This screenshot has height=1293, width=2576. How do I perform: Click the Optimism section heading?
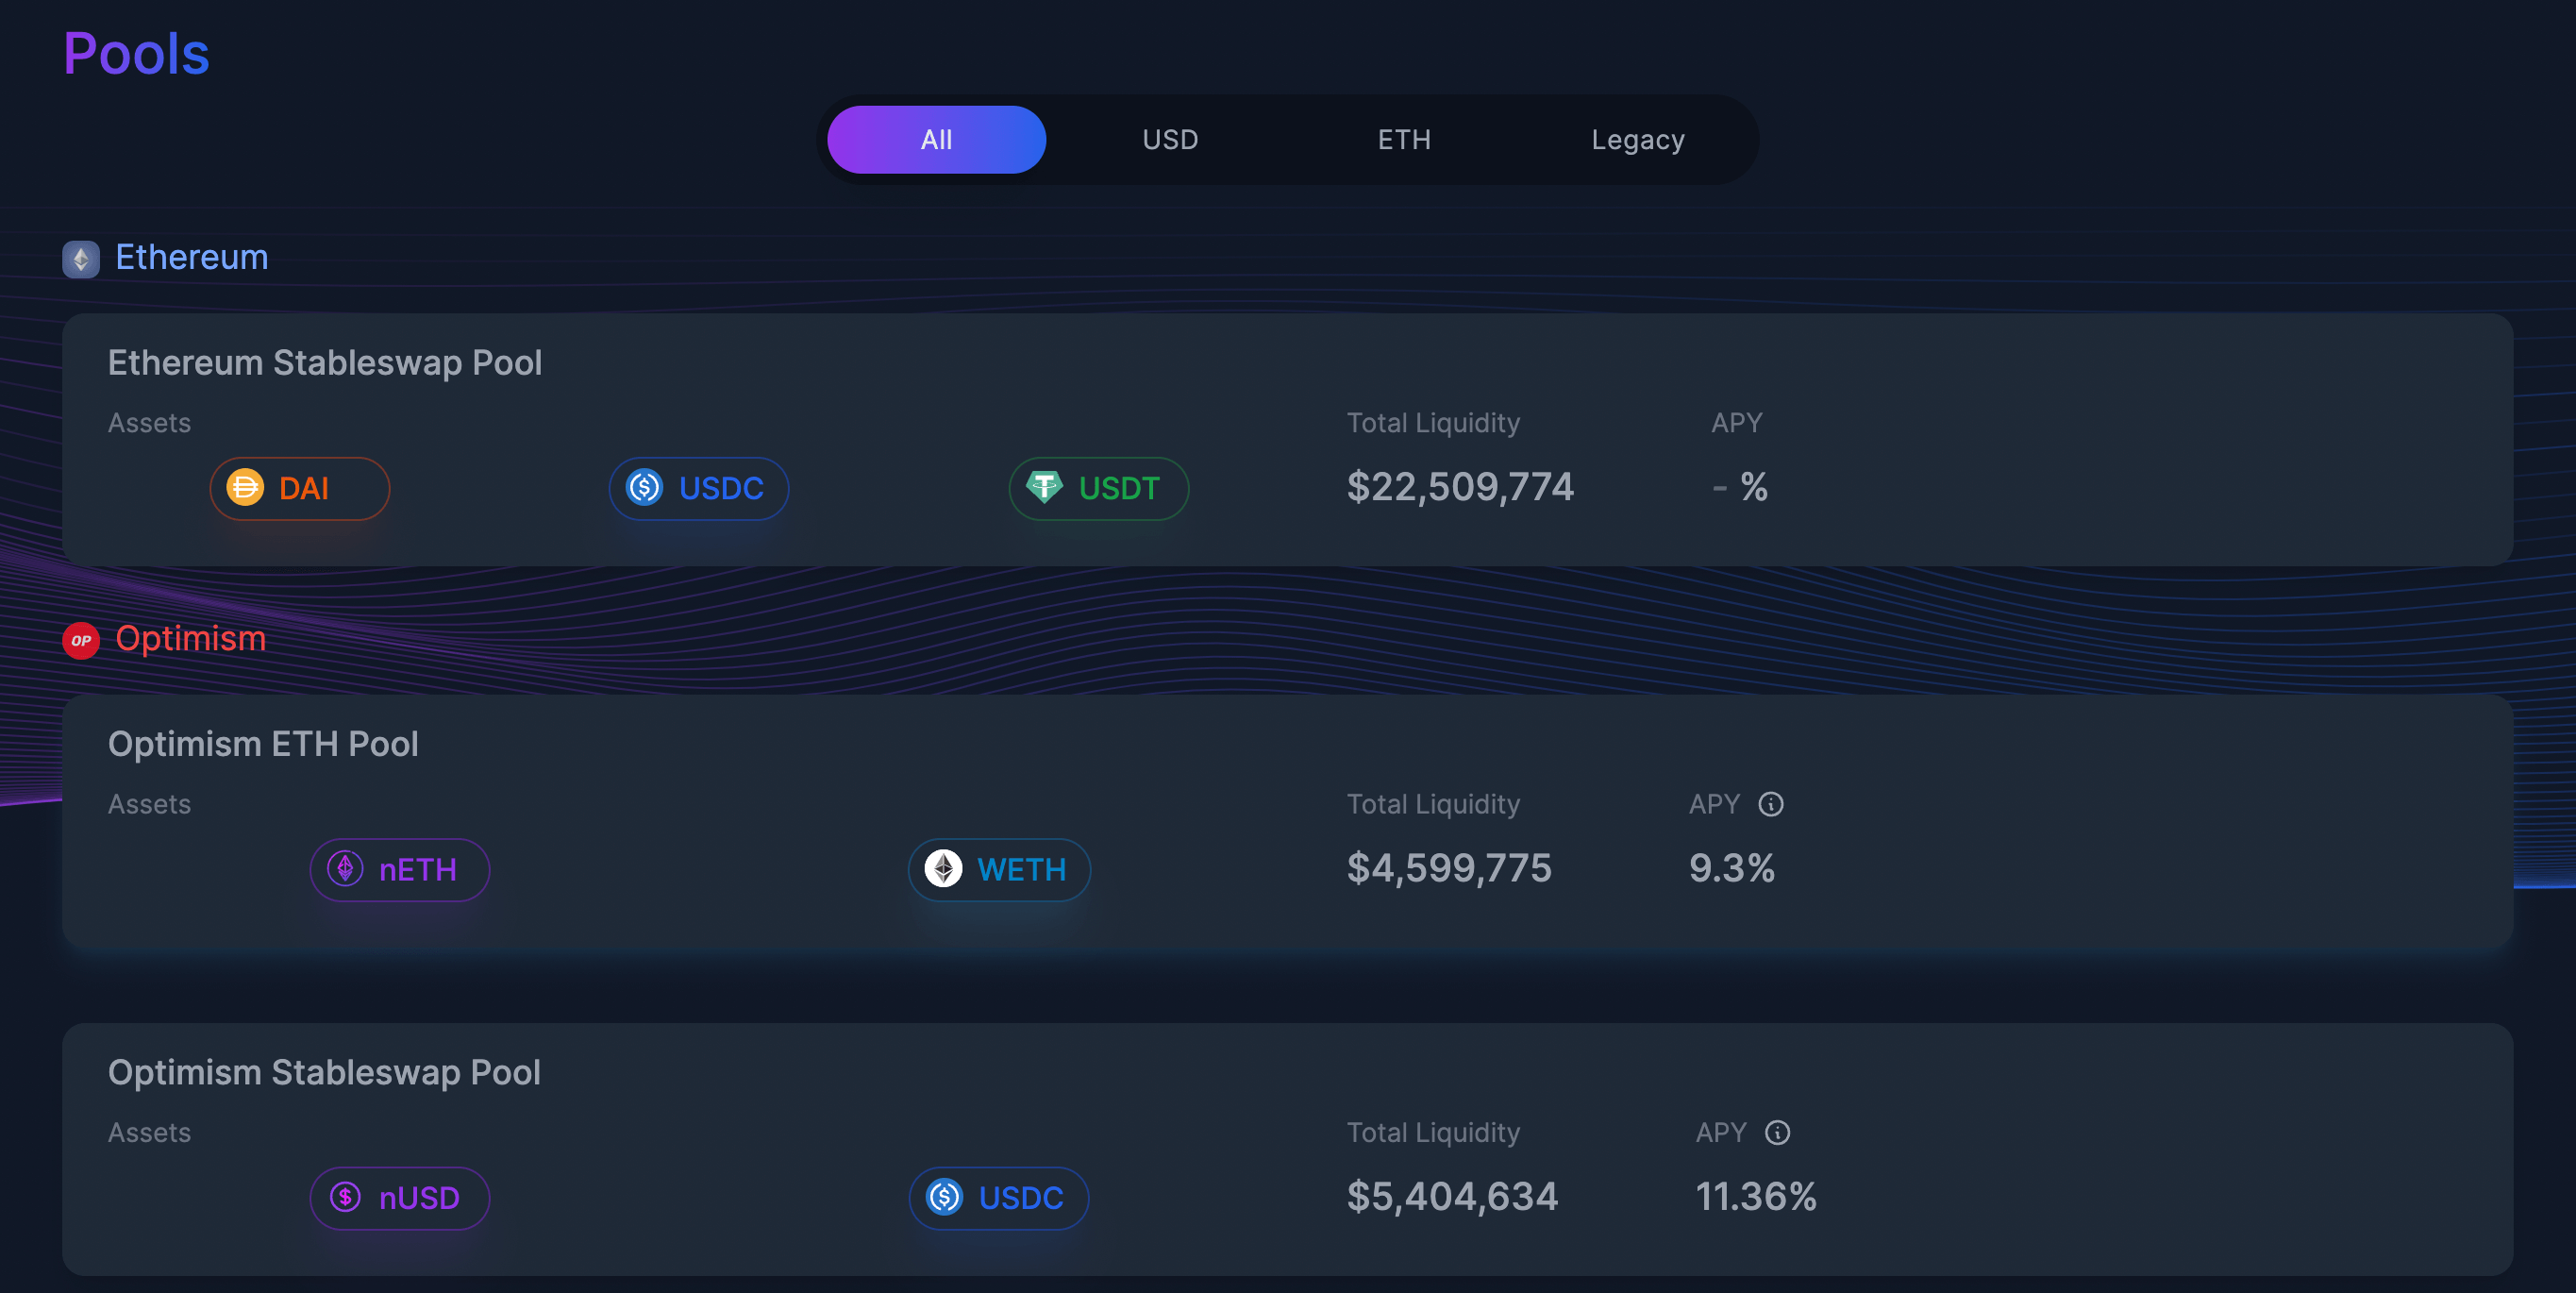190,638
